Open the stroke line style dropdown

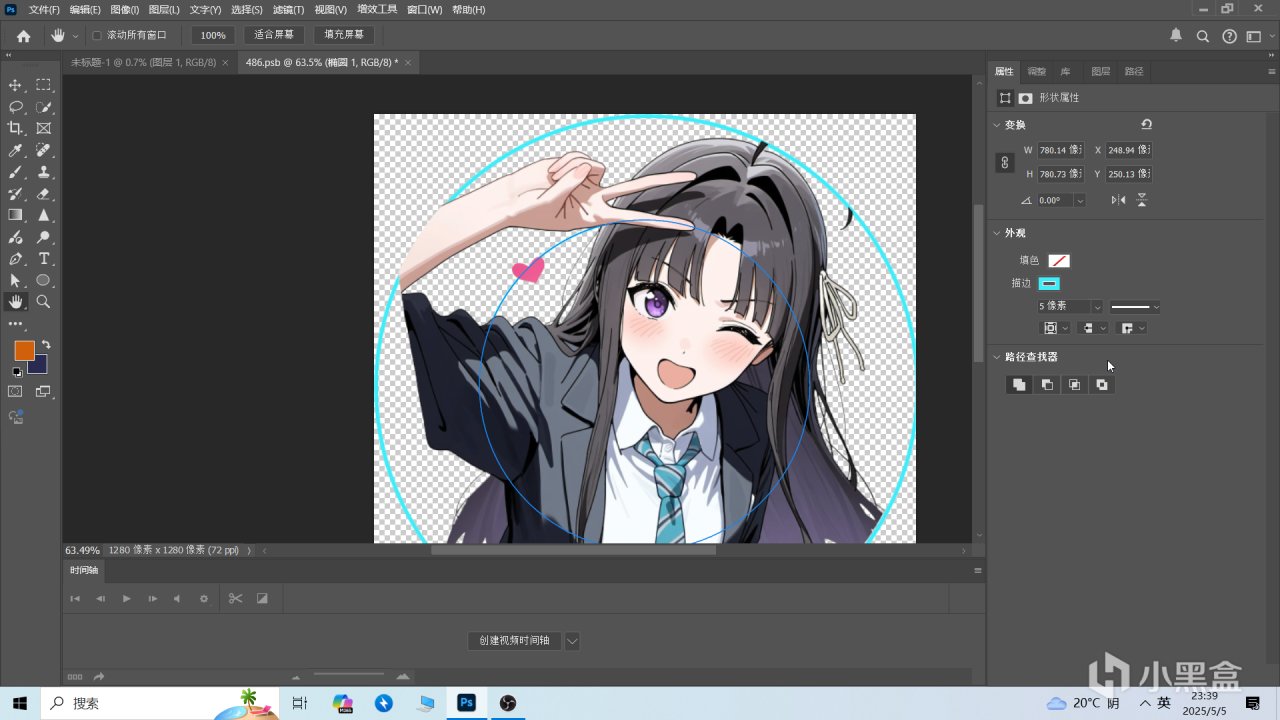click(x=1135, y=307)
